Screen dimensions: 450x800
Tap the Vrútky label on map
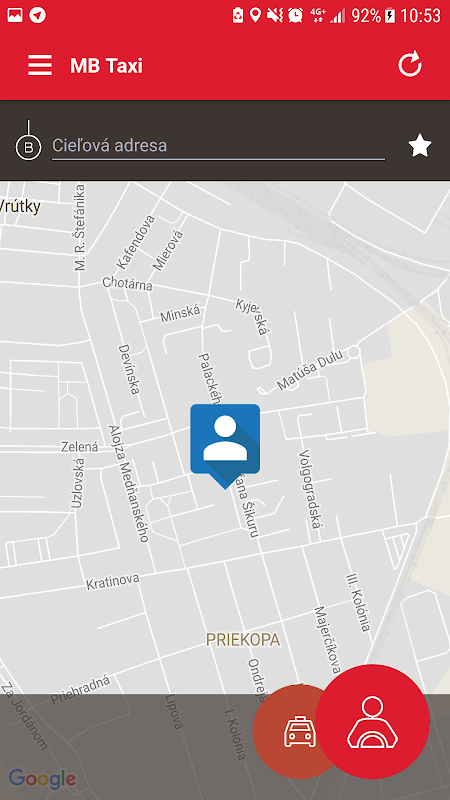(20, 207)
